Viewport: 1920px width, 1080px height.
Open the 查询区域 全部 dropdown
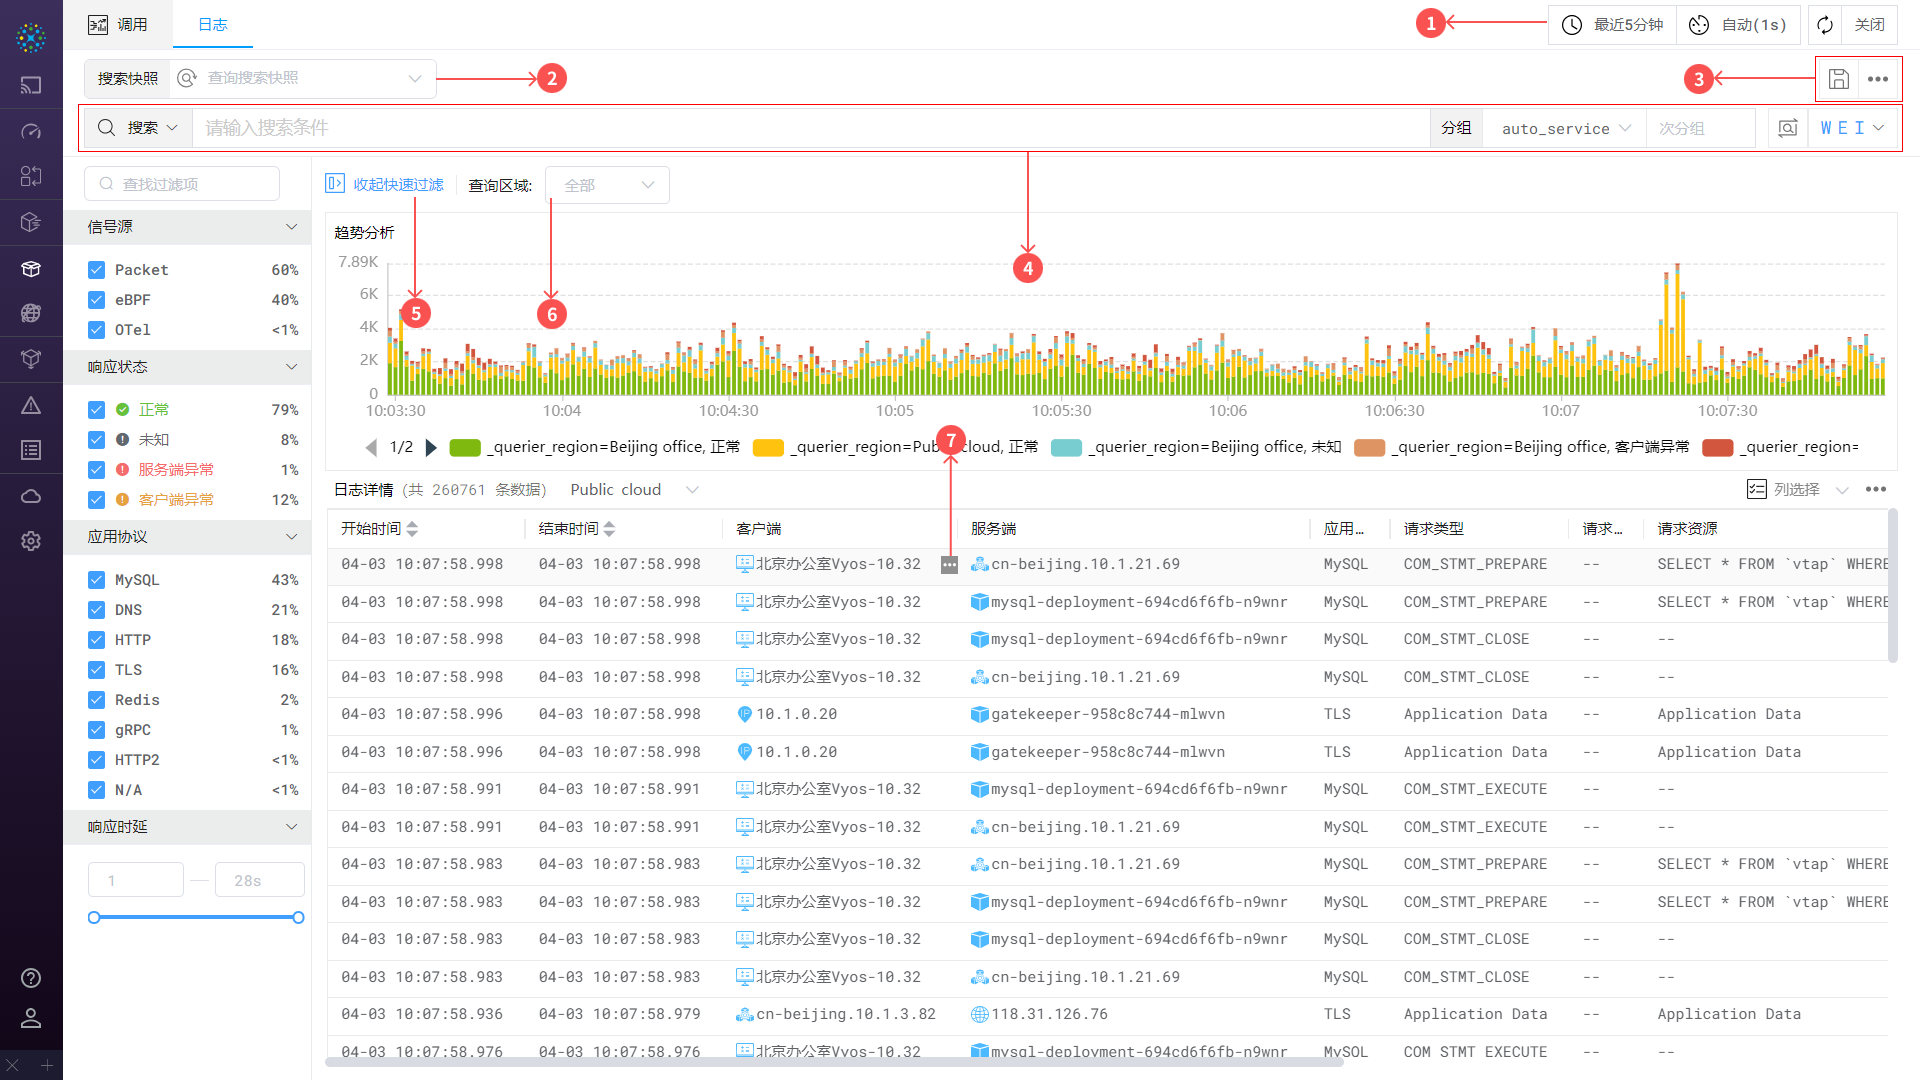click(607, 185)
